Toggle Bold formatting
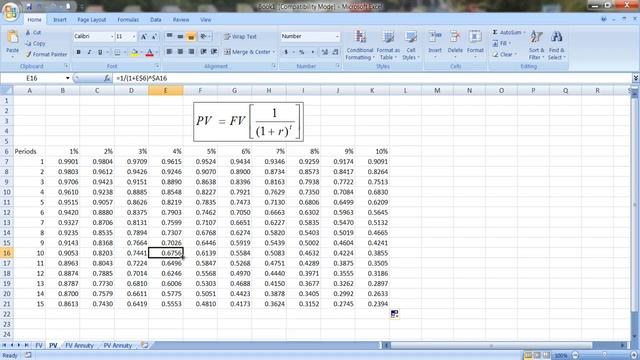The image size is (640, 360). pyautogui.click(x=78, y=52)
